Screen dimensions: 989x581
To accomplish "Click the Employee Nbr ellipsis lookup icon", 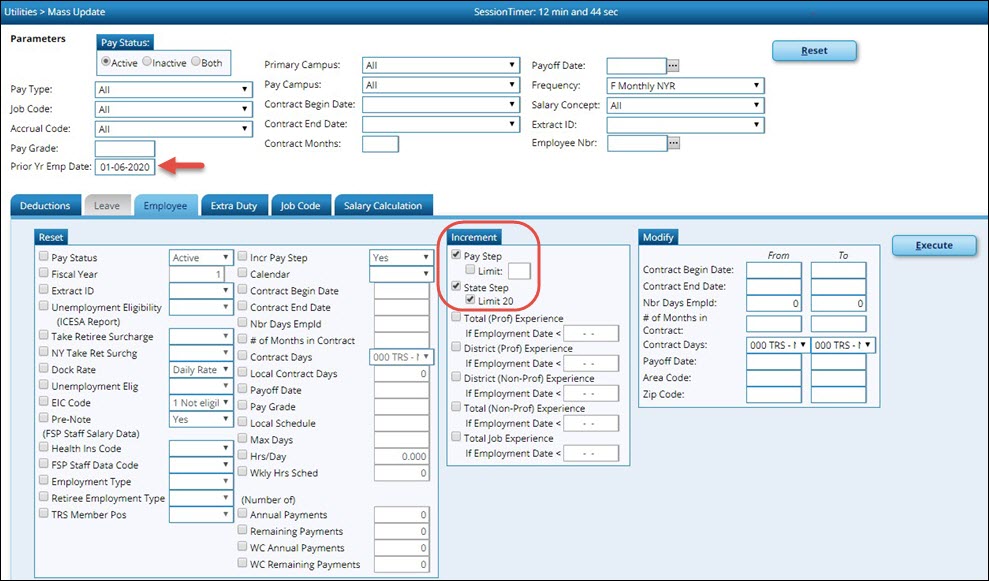I will [673, 143].
